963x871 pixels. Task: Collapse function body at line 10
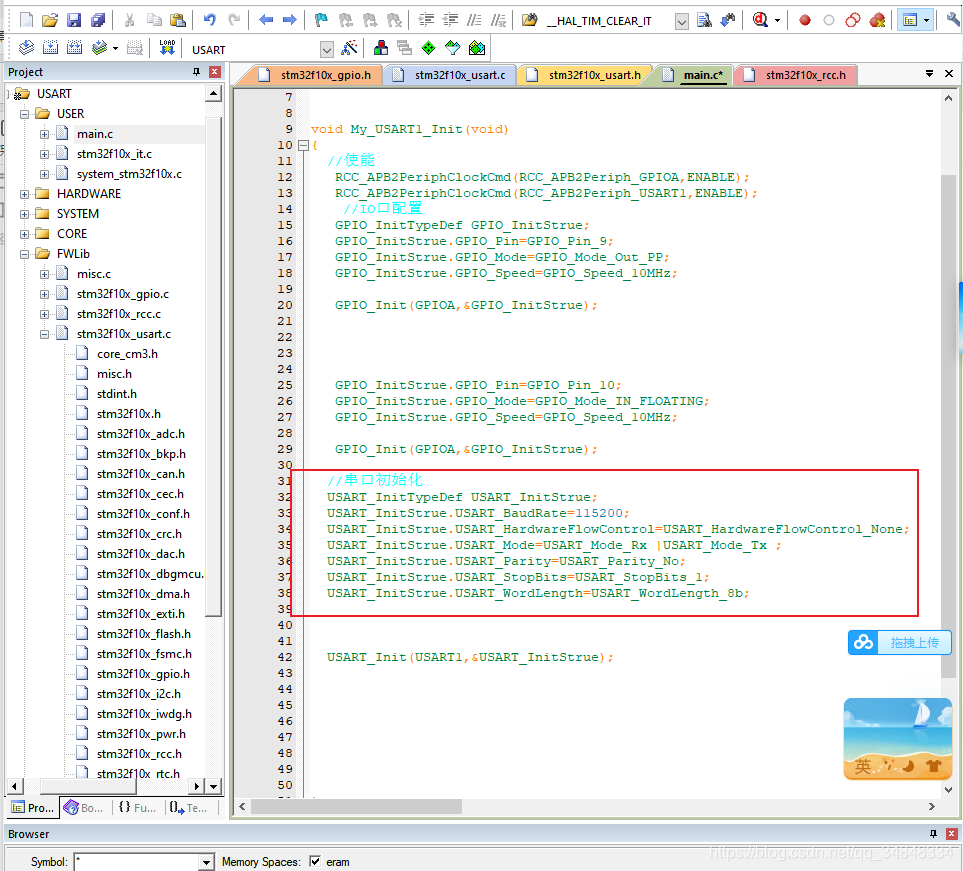tap(303, 146)
